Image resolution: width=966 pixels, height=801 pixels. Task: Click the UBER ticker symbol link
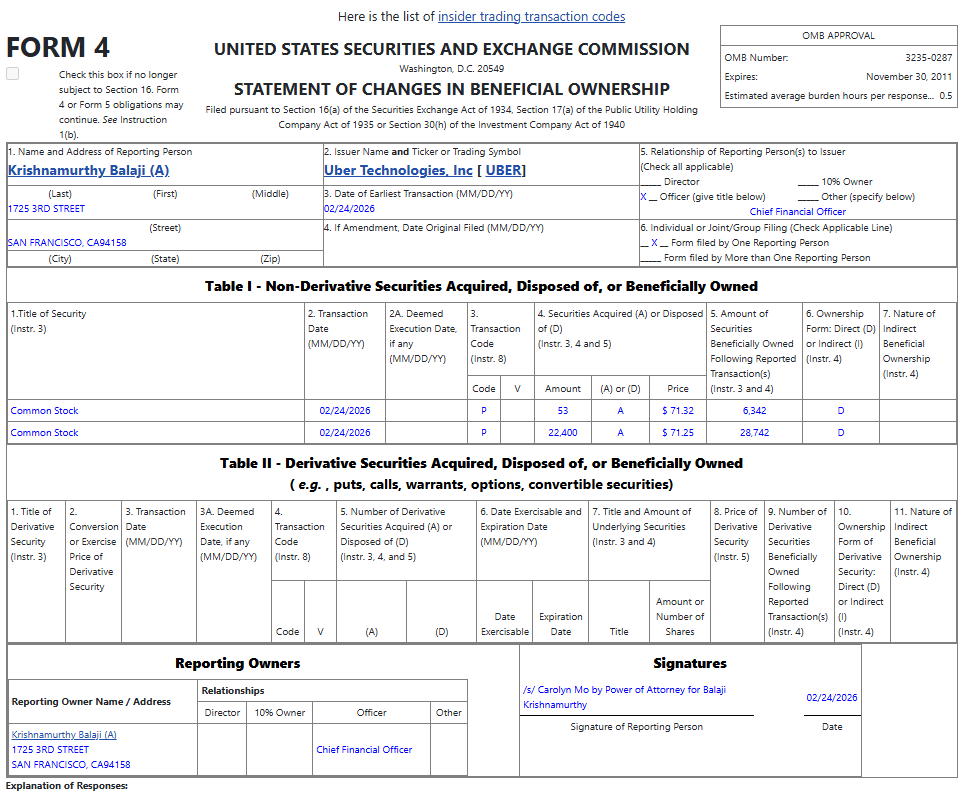[x=503, y=170]
